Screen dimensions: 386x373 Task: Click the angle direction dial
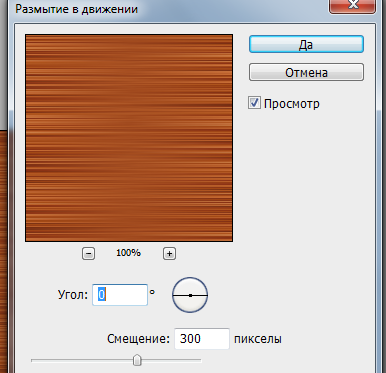[x=190, y=295]
